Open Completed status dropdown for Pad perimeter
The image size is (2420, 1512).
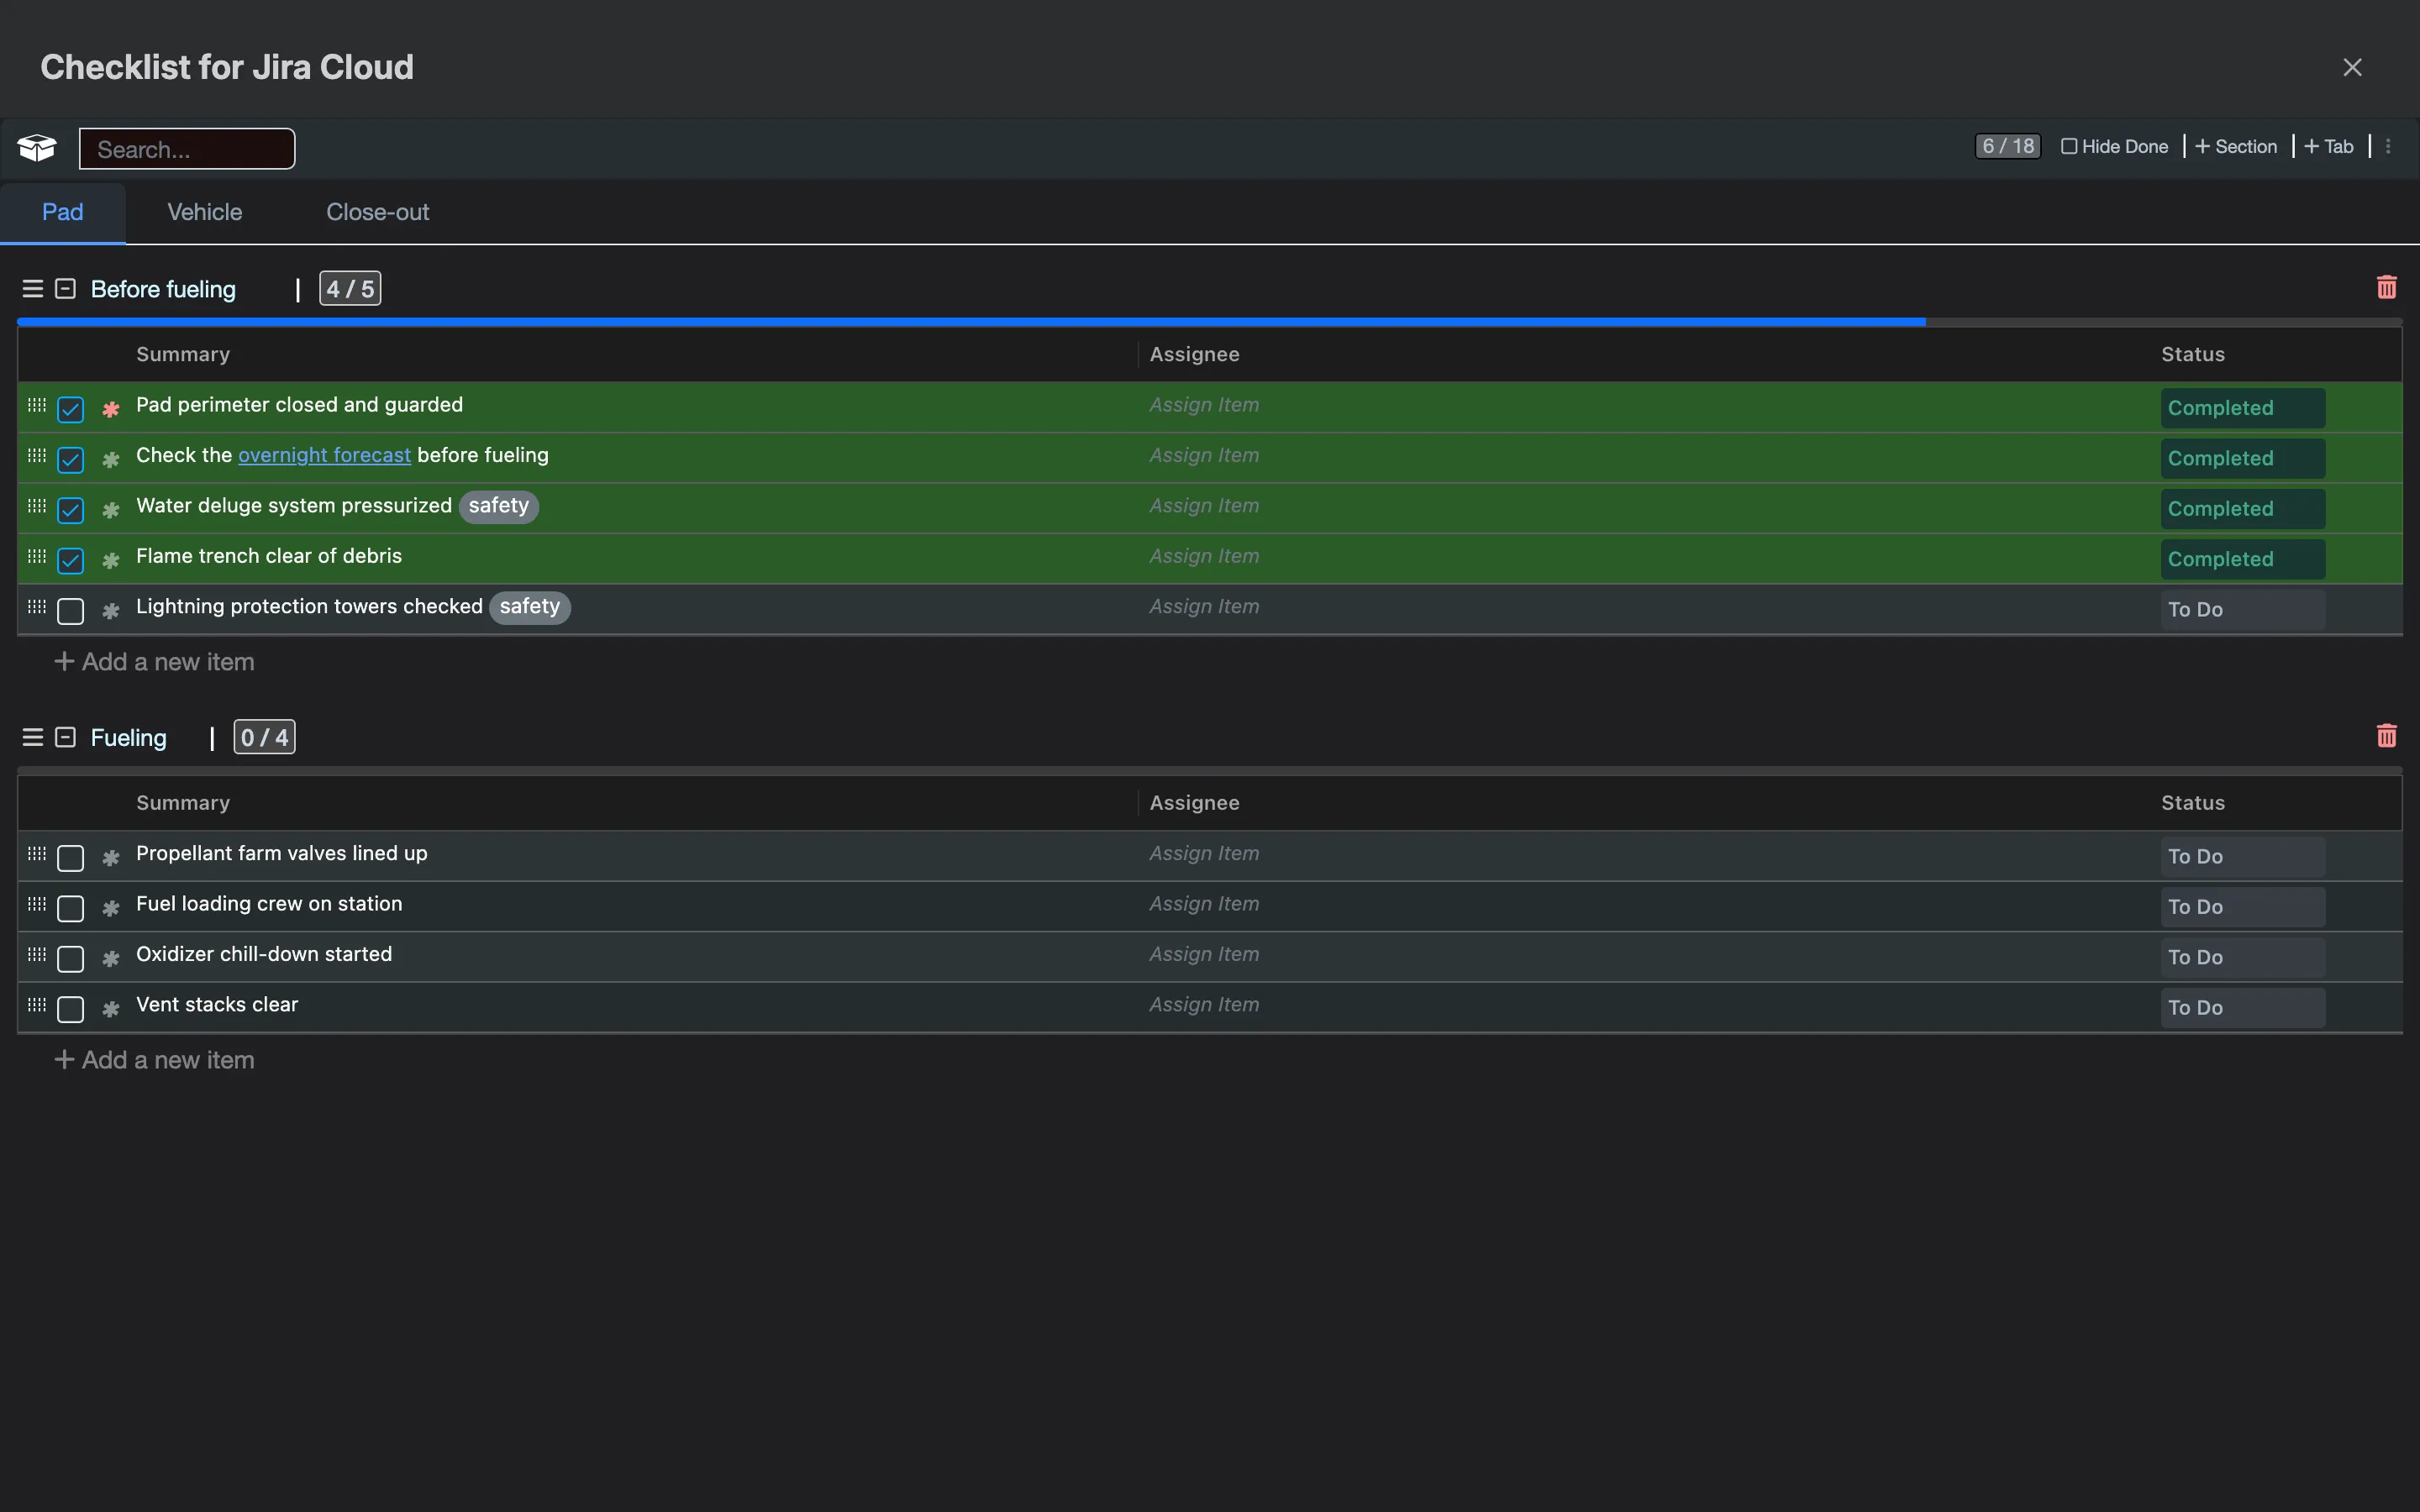(2242, 408)
